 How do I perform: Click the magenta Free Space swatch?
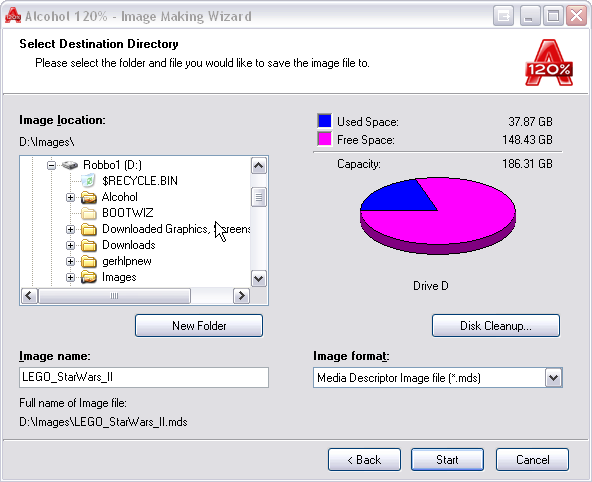click(325, 139)
